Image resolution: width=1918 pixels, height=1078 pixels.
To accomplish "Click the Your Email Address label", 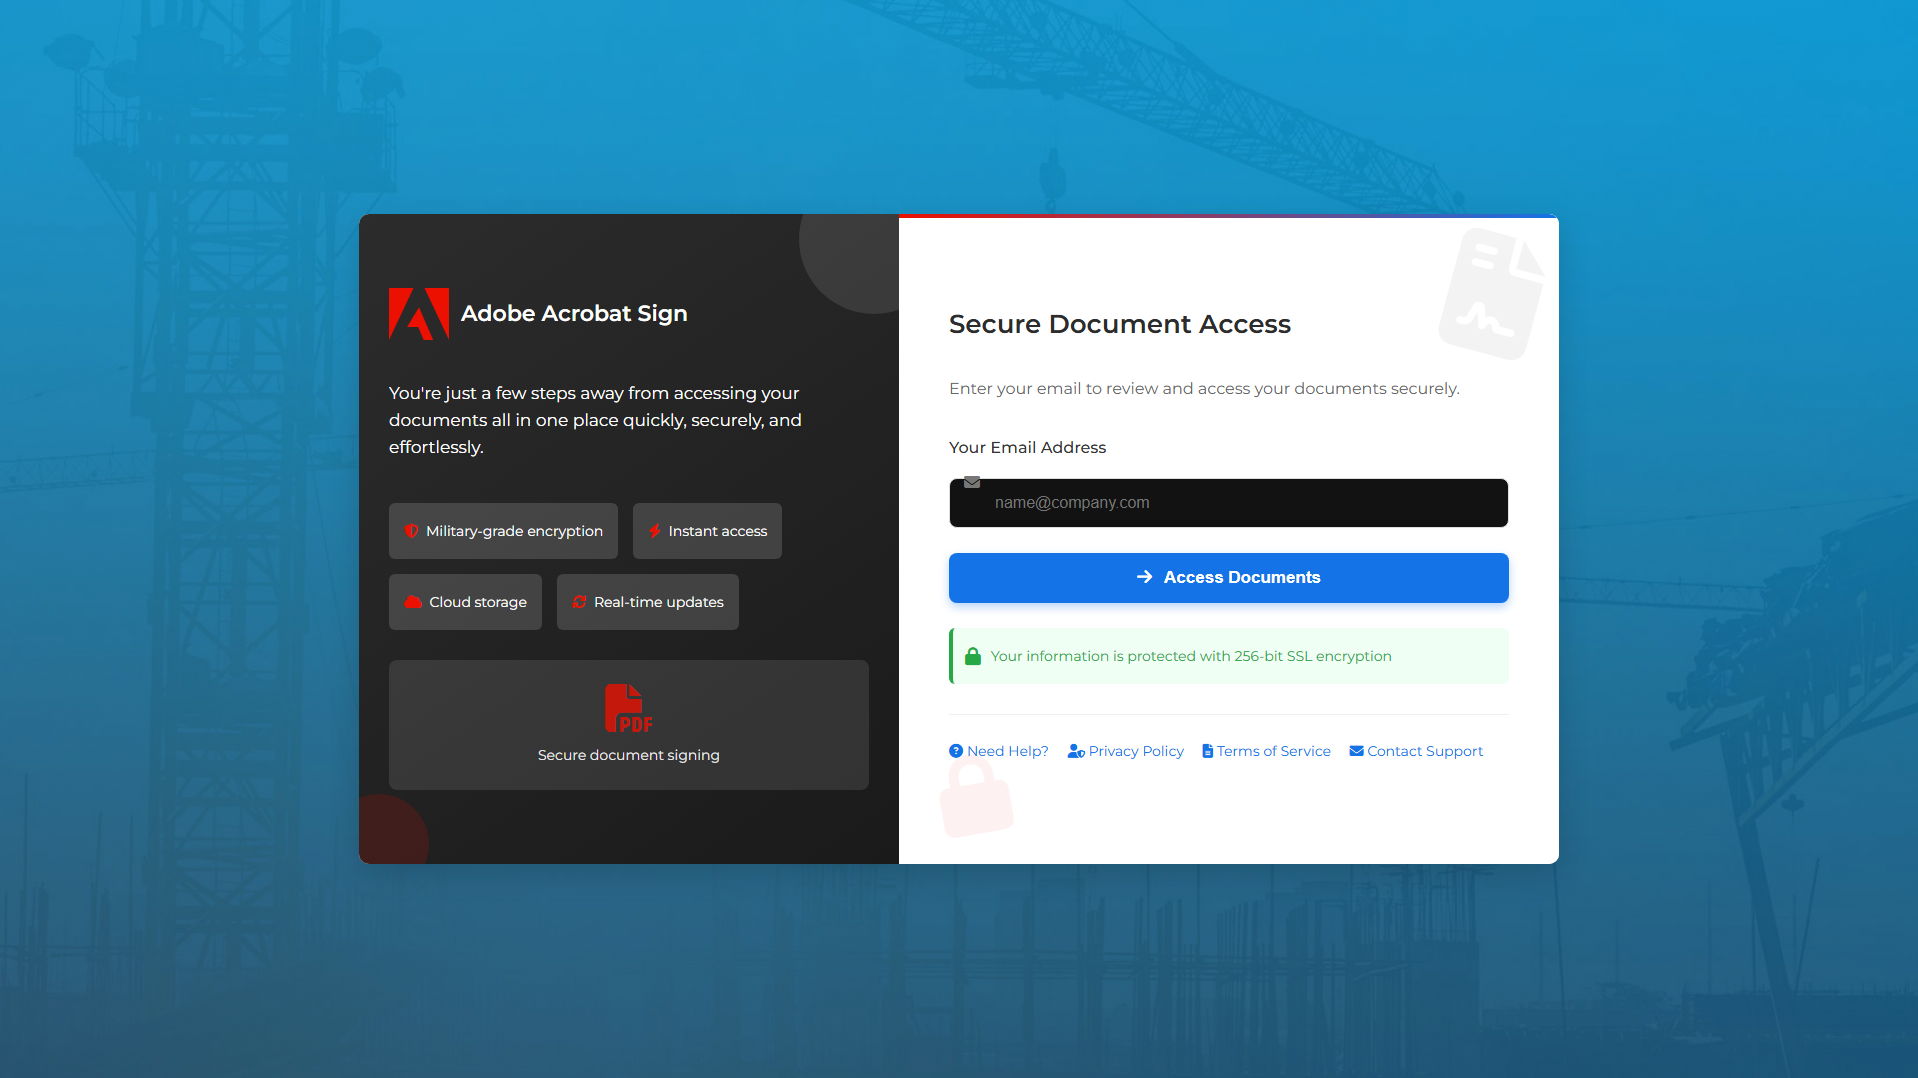I will [1027, 447].
